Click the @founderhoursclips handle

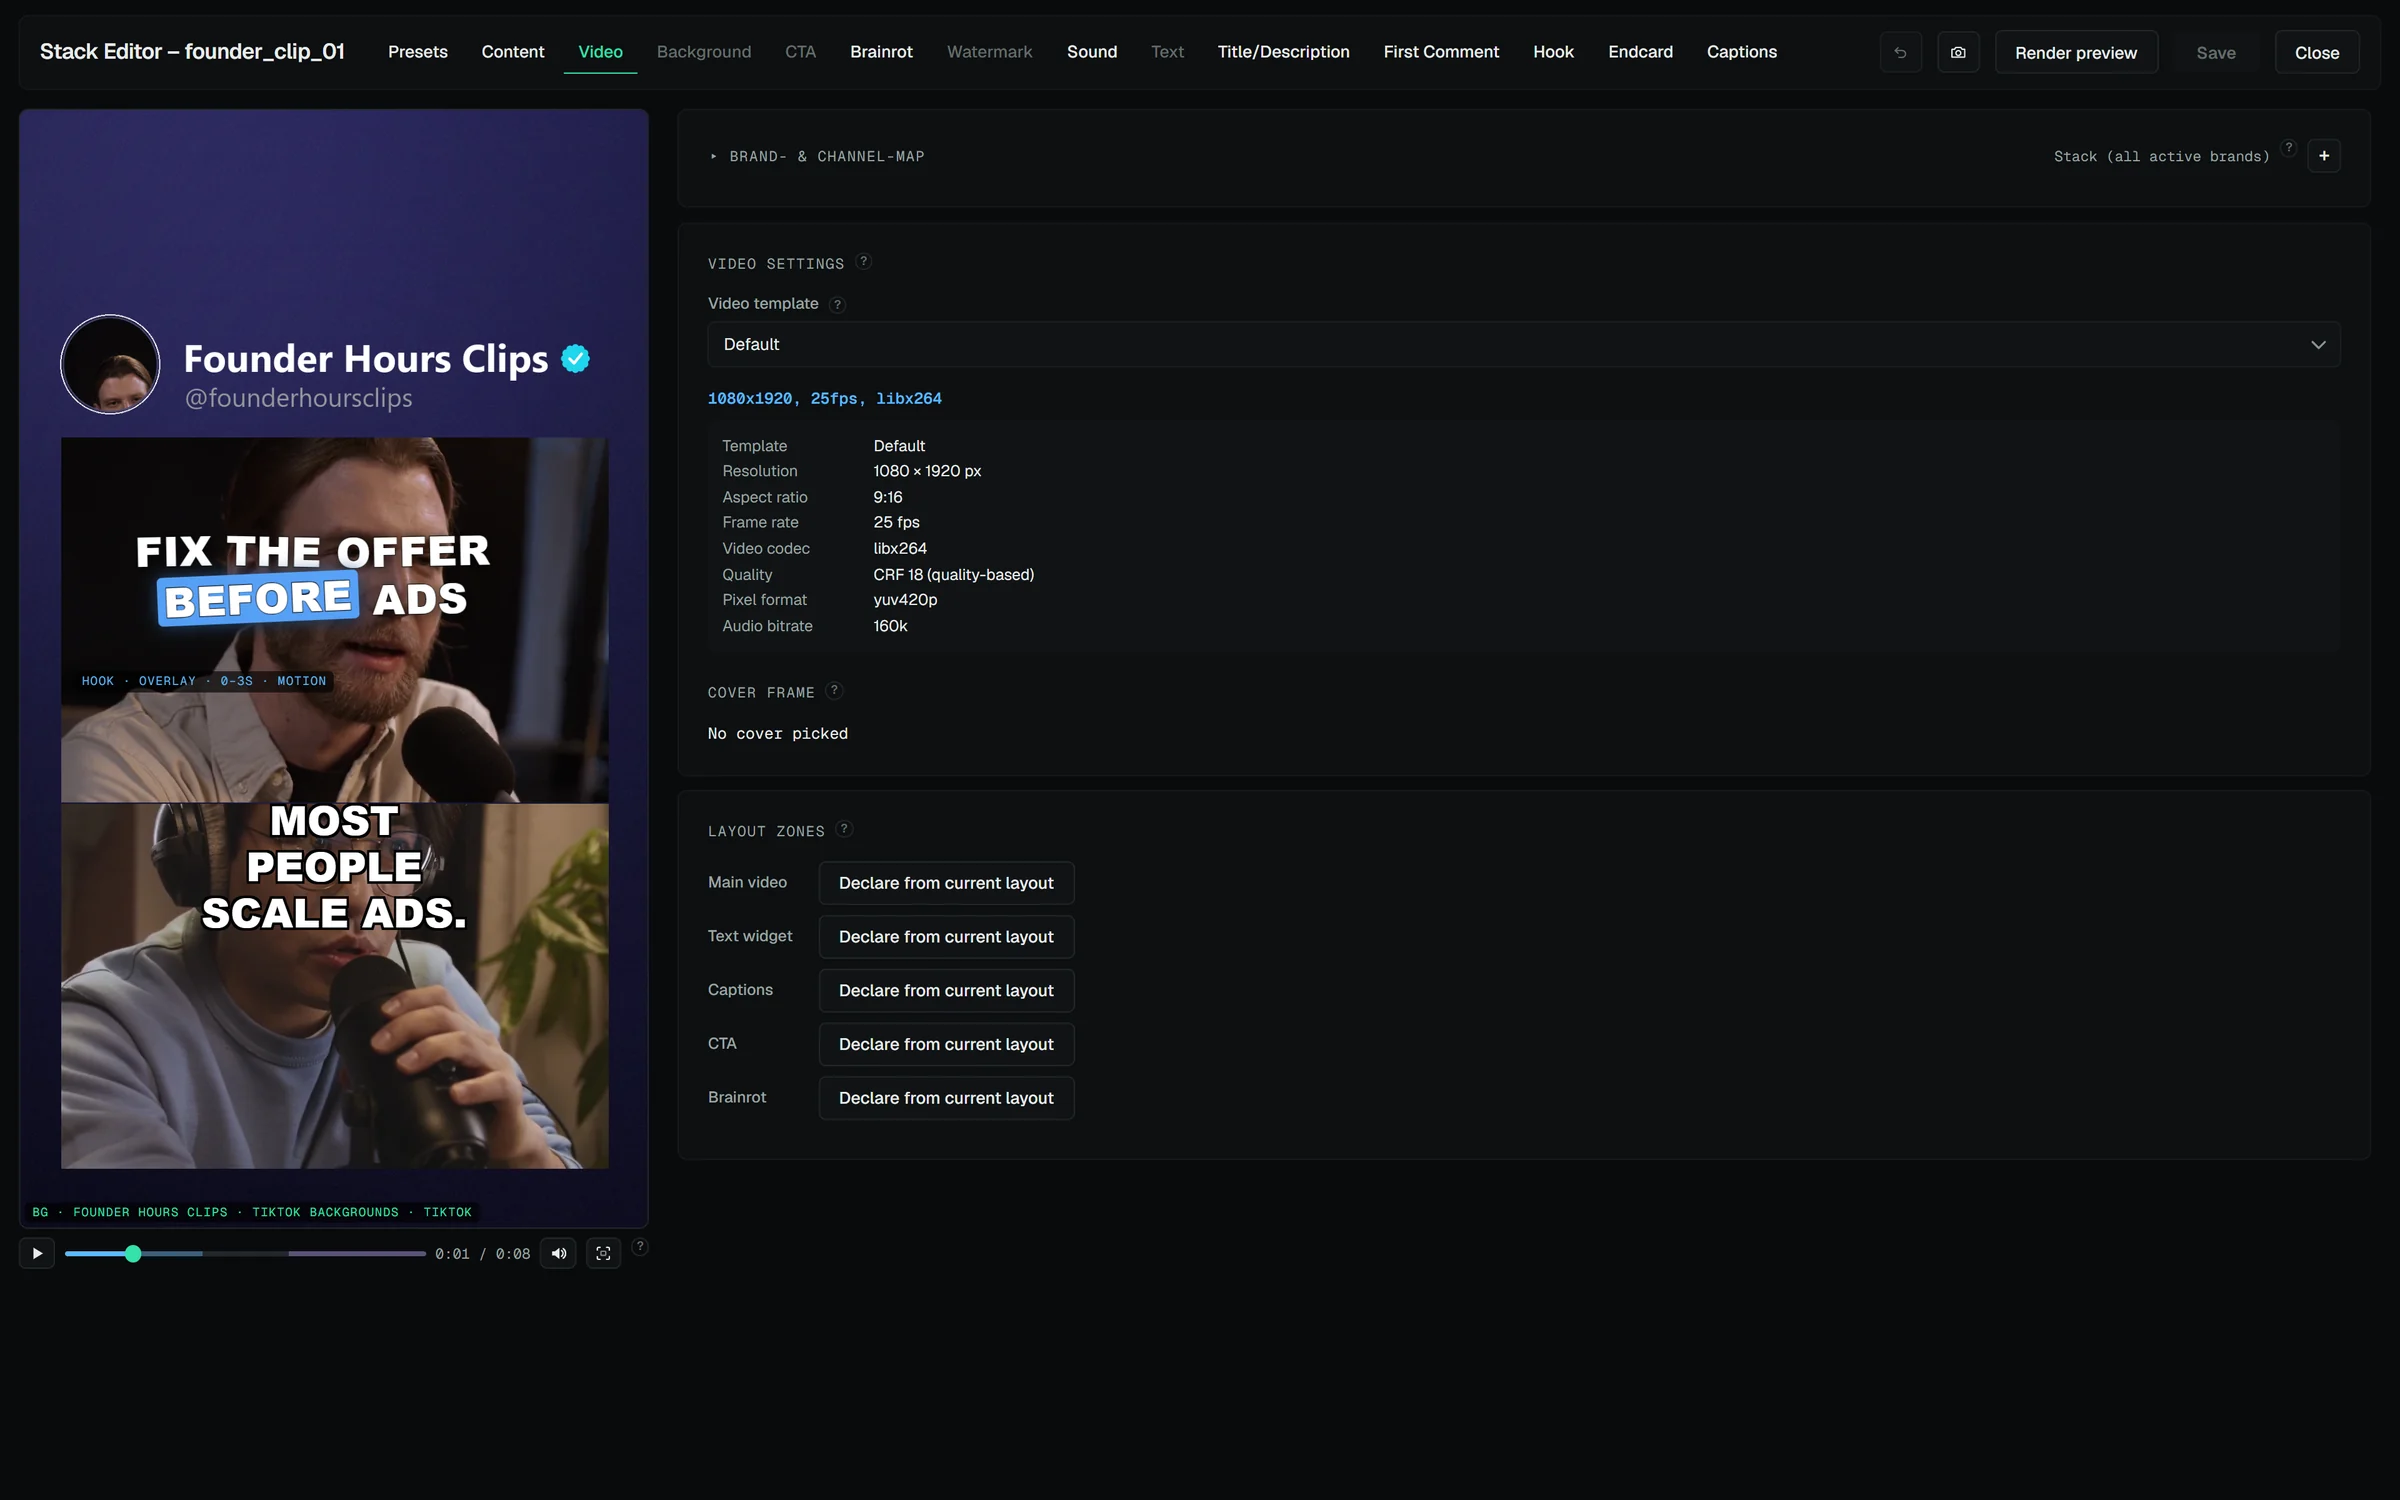tap(298, 398)
